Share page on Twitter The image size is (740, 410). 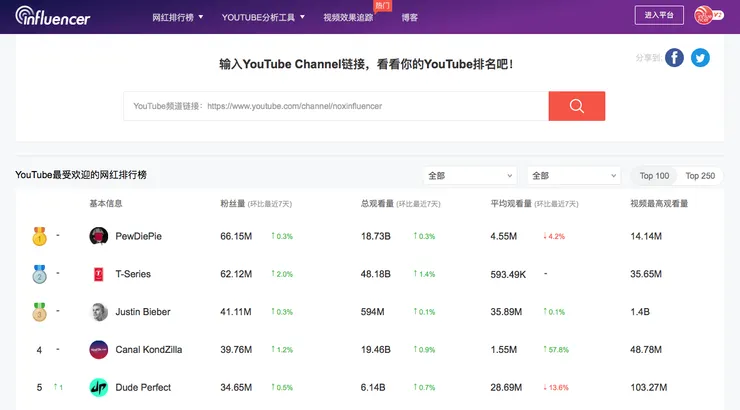coord(700,58)
